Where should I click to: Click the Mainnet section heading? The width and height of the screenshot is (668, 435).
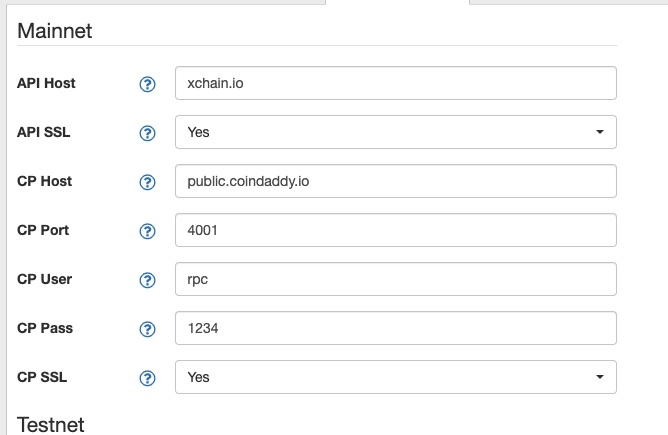click(x=55, y=31)
